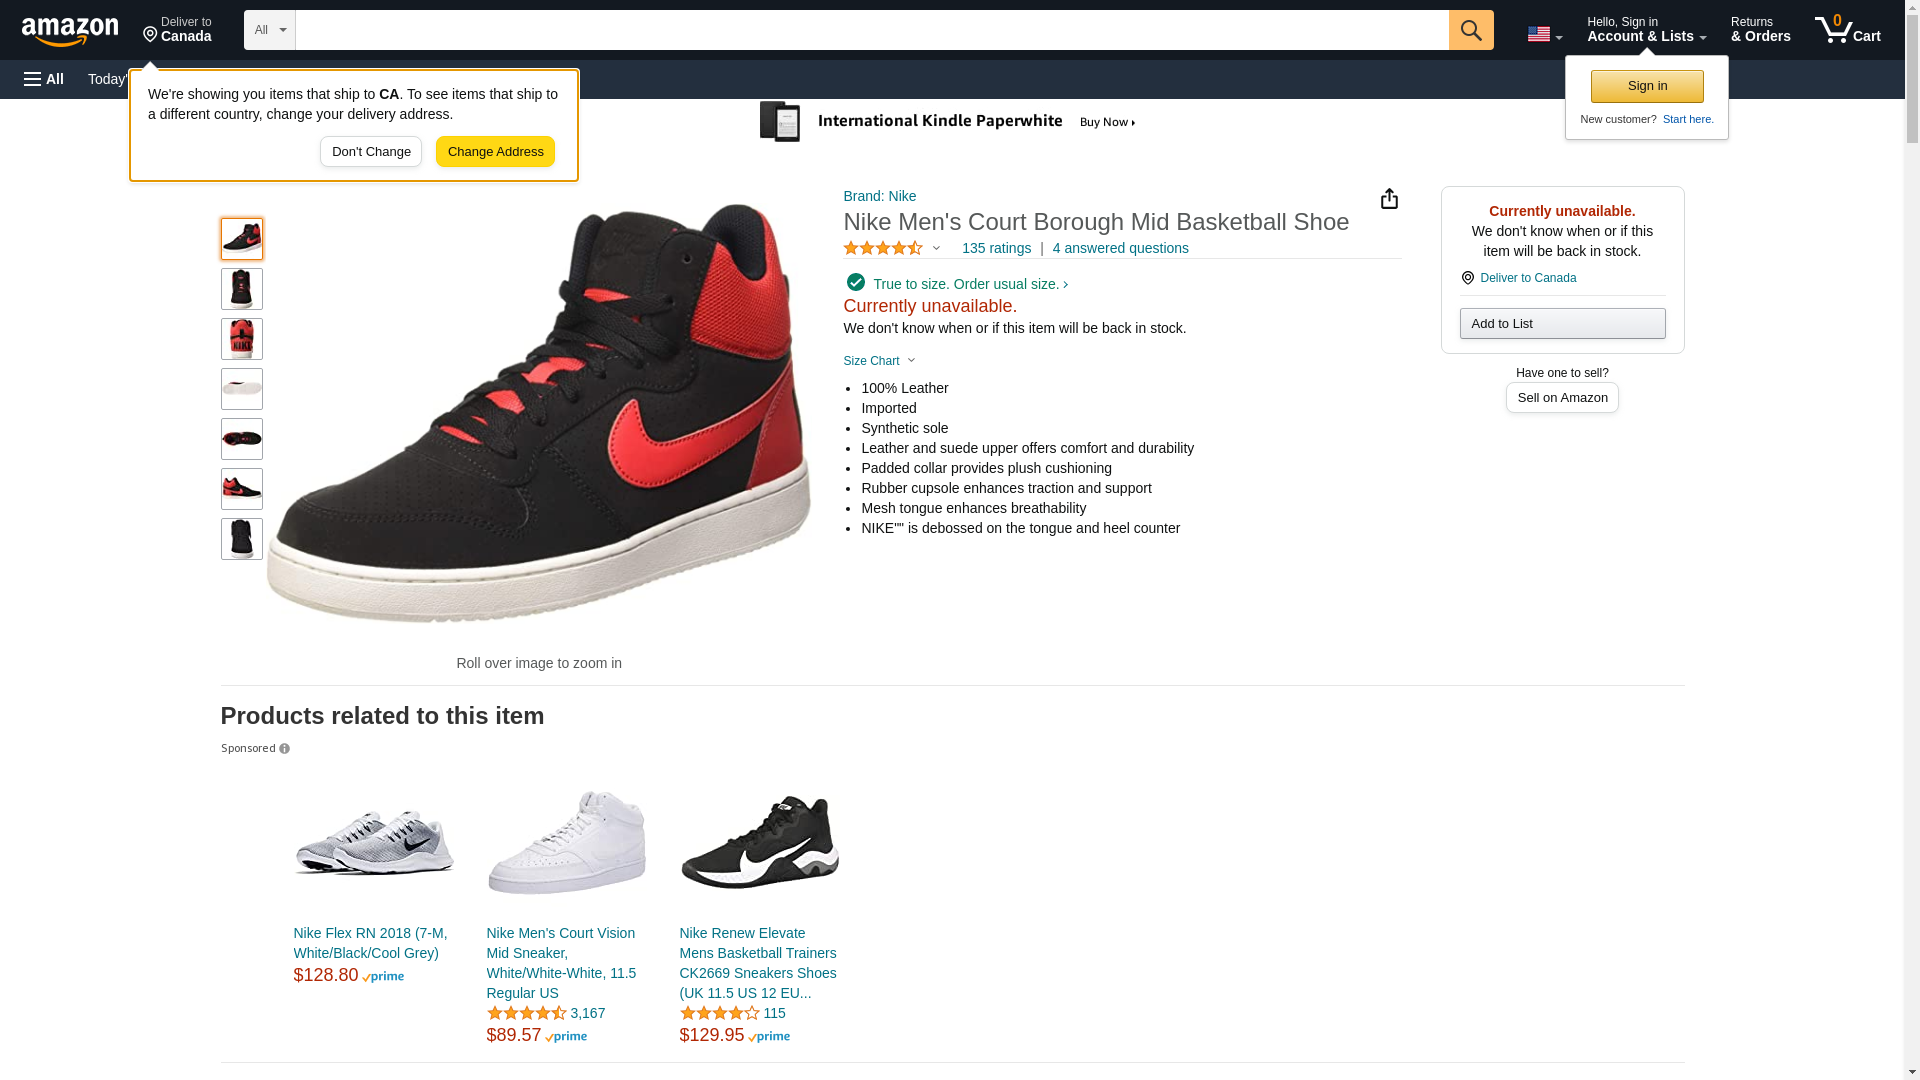Expand the search category All dropdown

[x=269, y=30]
